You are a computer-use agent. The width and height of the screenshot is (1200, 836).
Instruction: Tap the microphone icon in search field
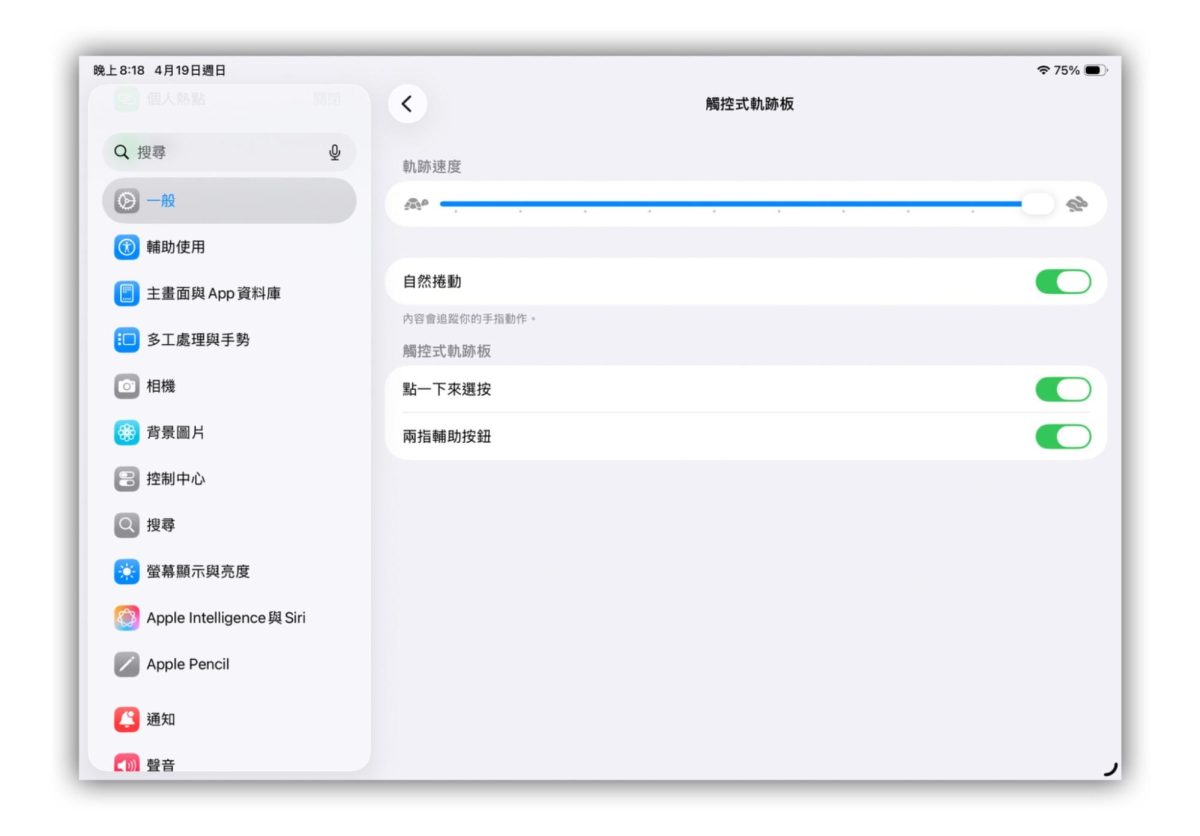[x=335, y=152]
